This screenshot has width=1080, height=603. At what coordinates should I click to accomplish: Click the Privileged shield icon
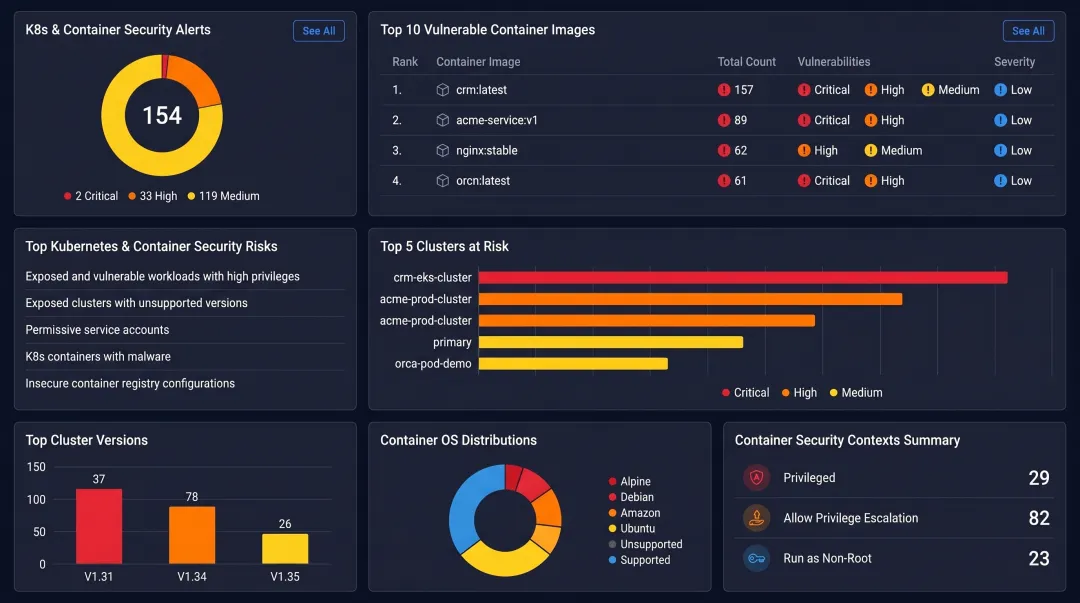coord(756,478)
